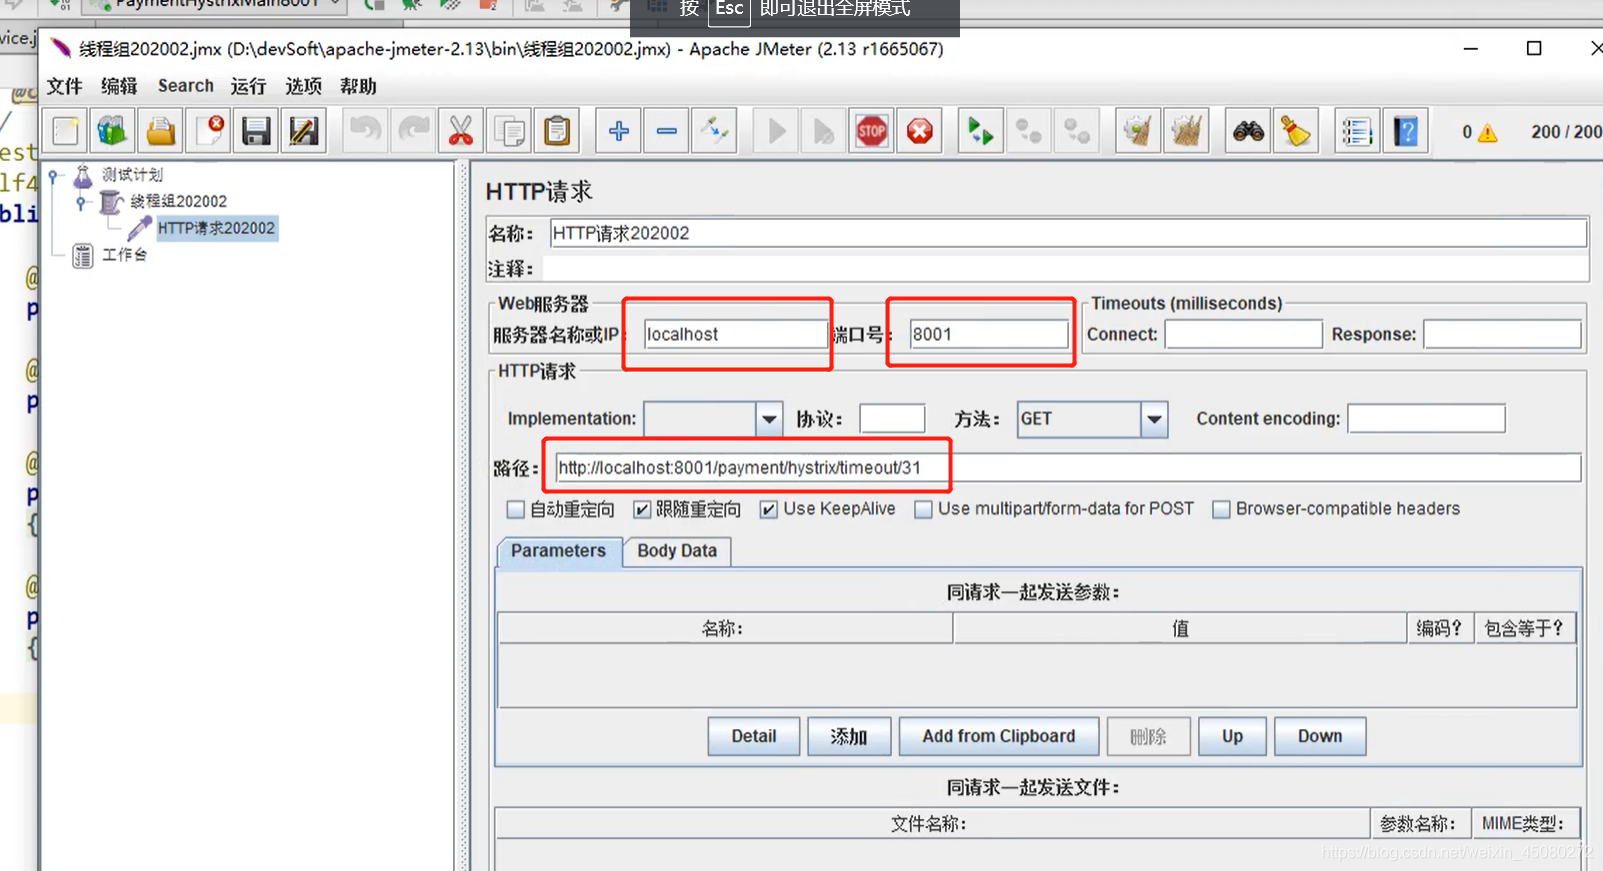Collapse the 测试计划 tree node
Screen dimensions: 1603x871
pos(53,176)
